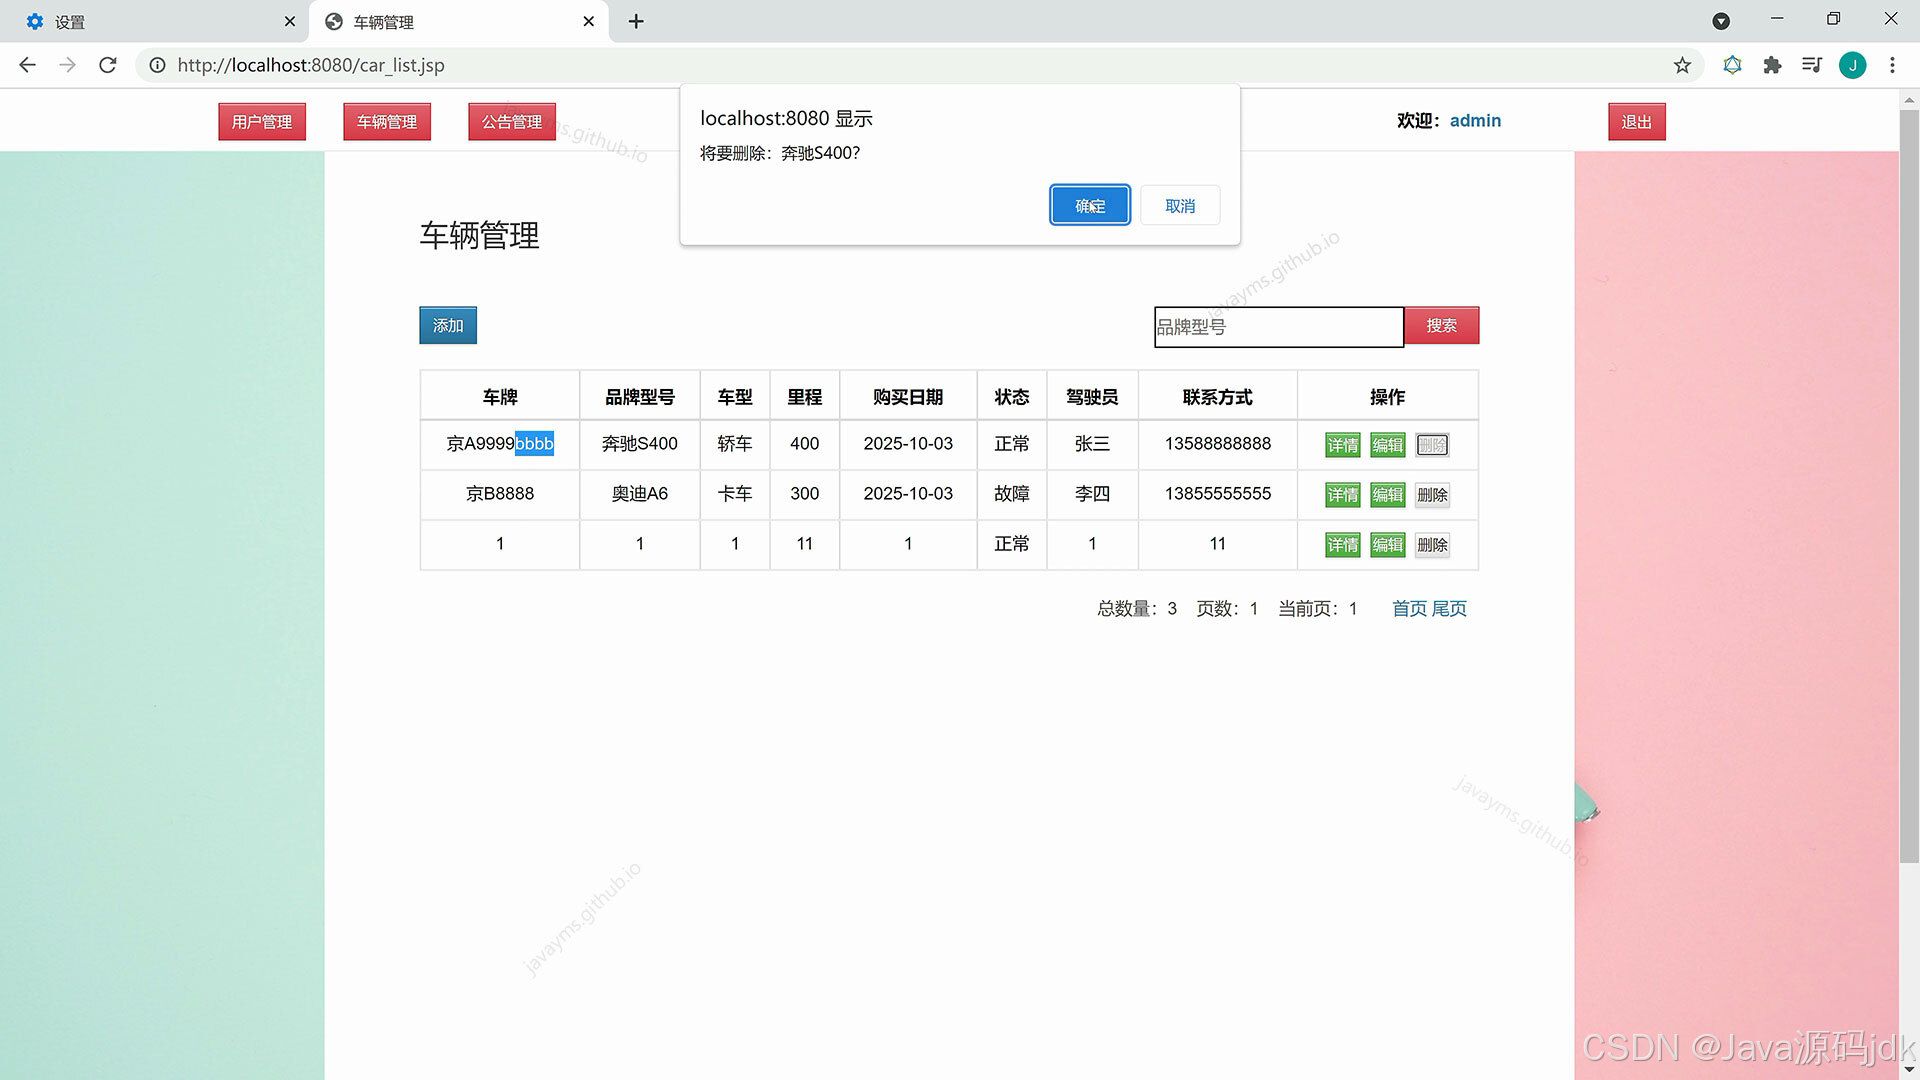Click 删除 for 奔驰S400 row

[1432, 445]
